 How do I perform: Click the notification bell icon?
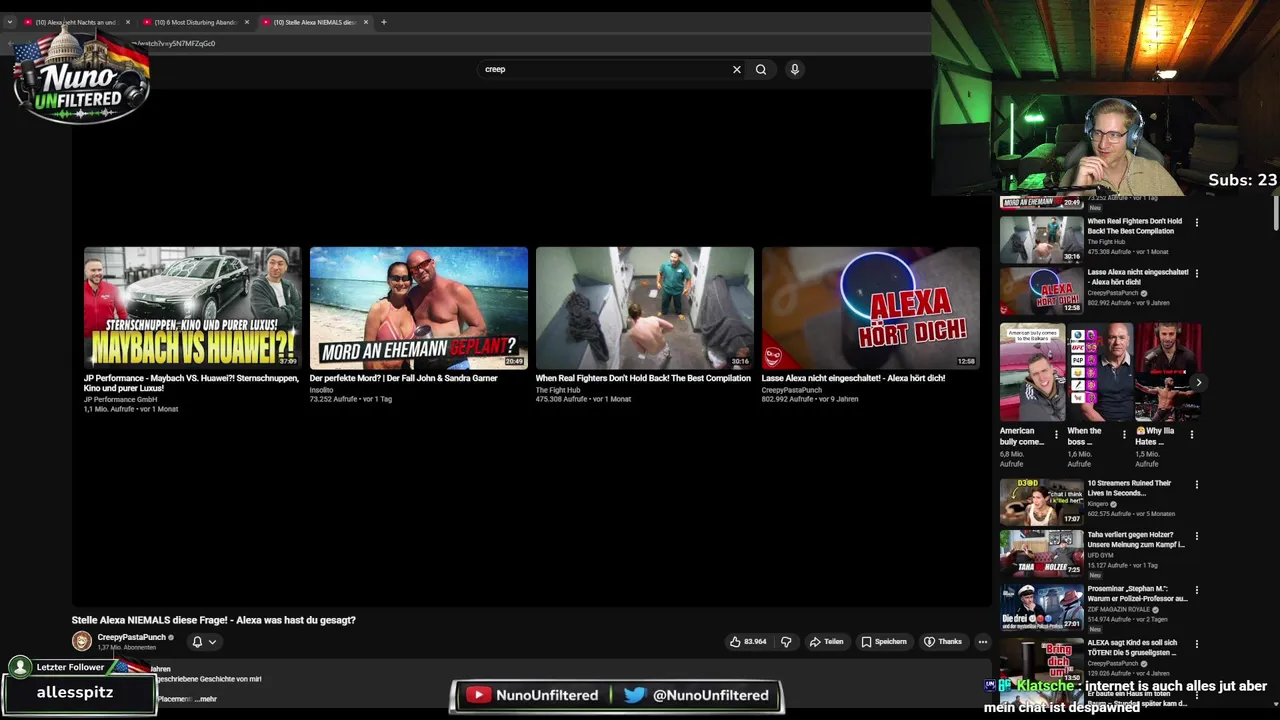(x=197, y=642)
